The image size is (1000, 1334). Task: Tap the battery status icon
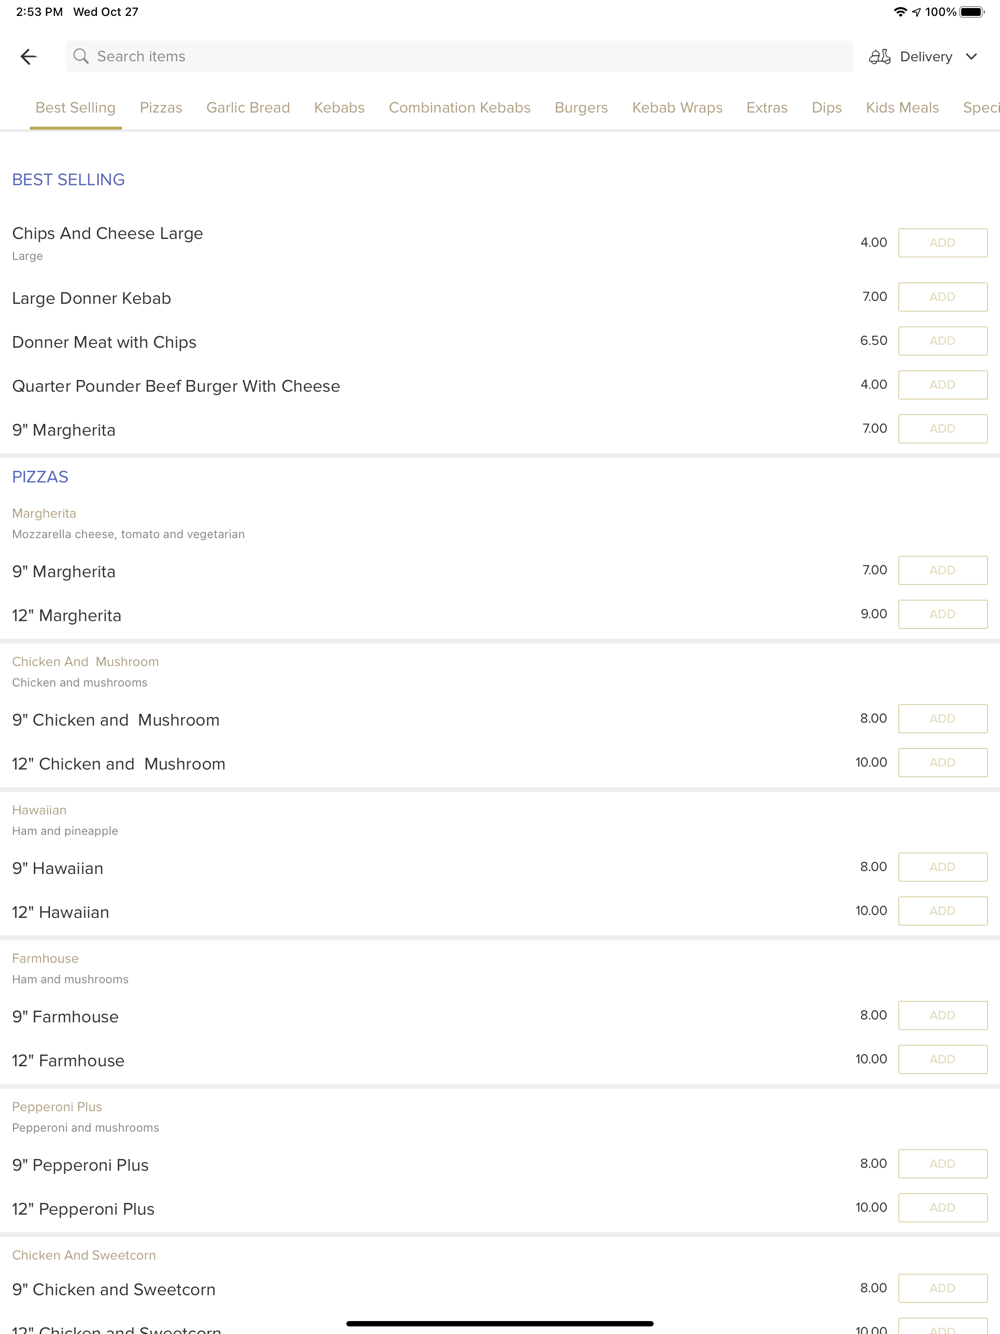coord(972,12)
